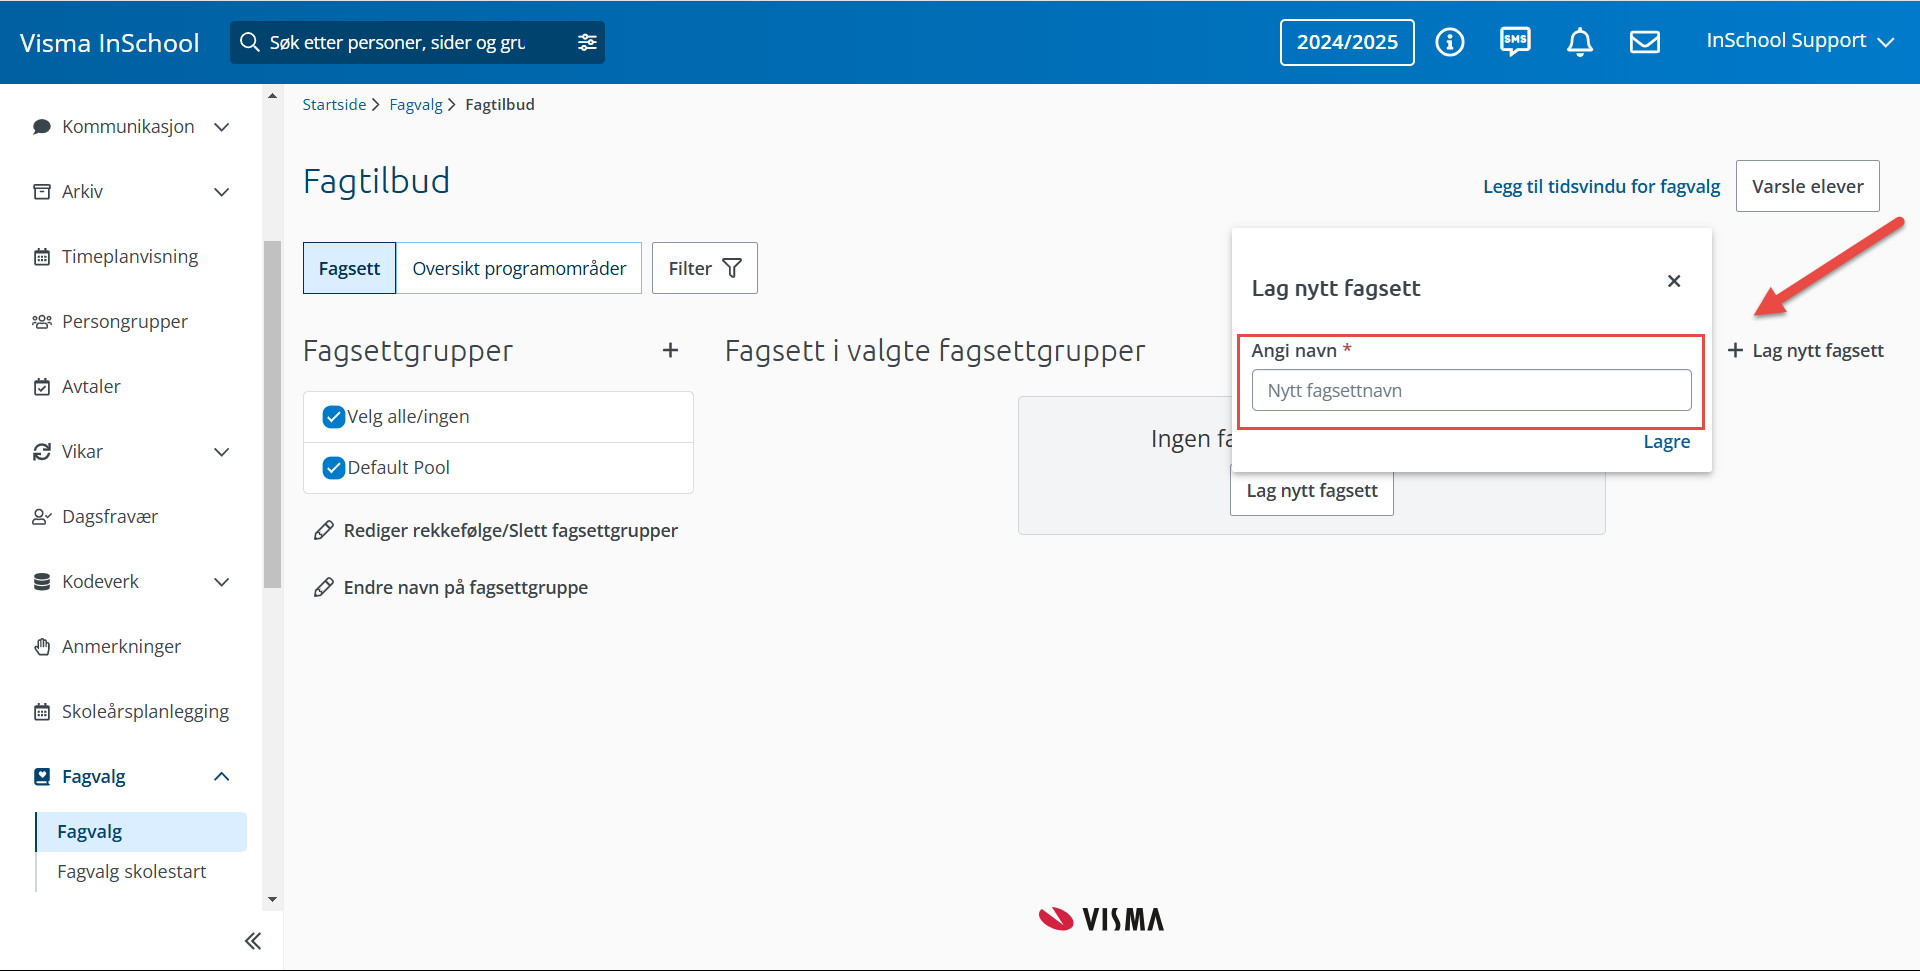This screenshot has width=1920, height=971.
Task: Click the Skoleårsplanlegging calendar icon
Action: [x=42, y=712]
